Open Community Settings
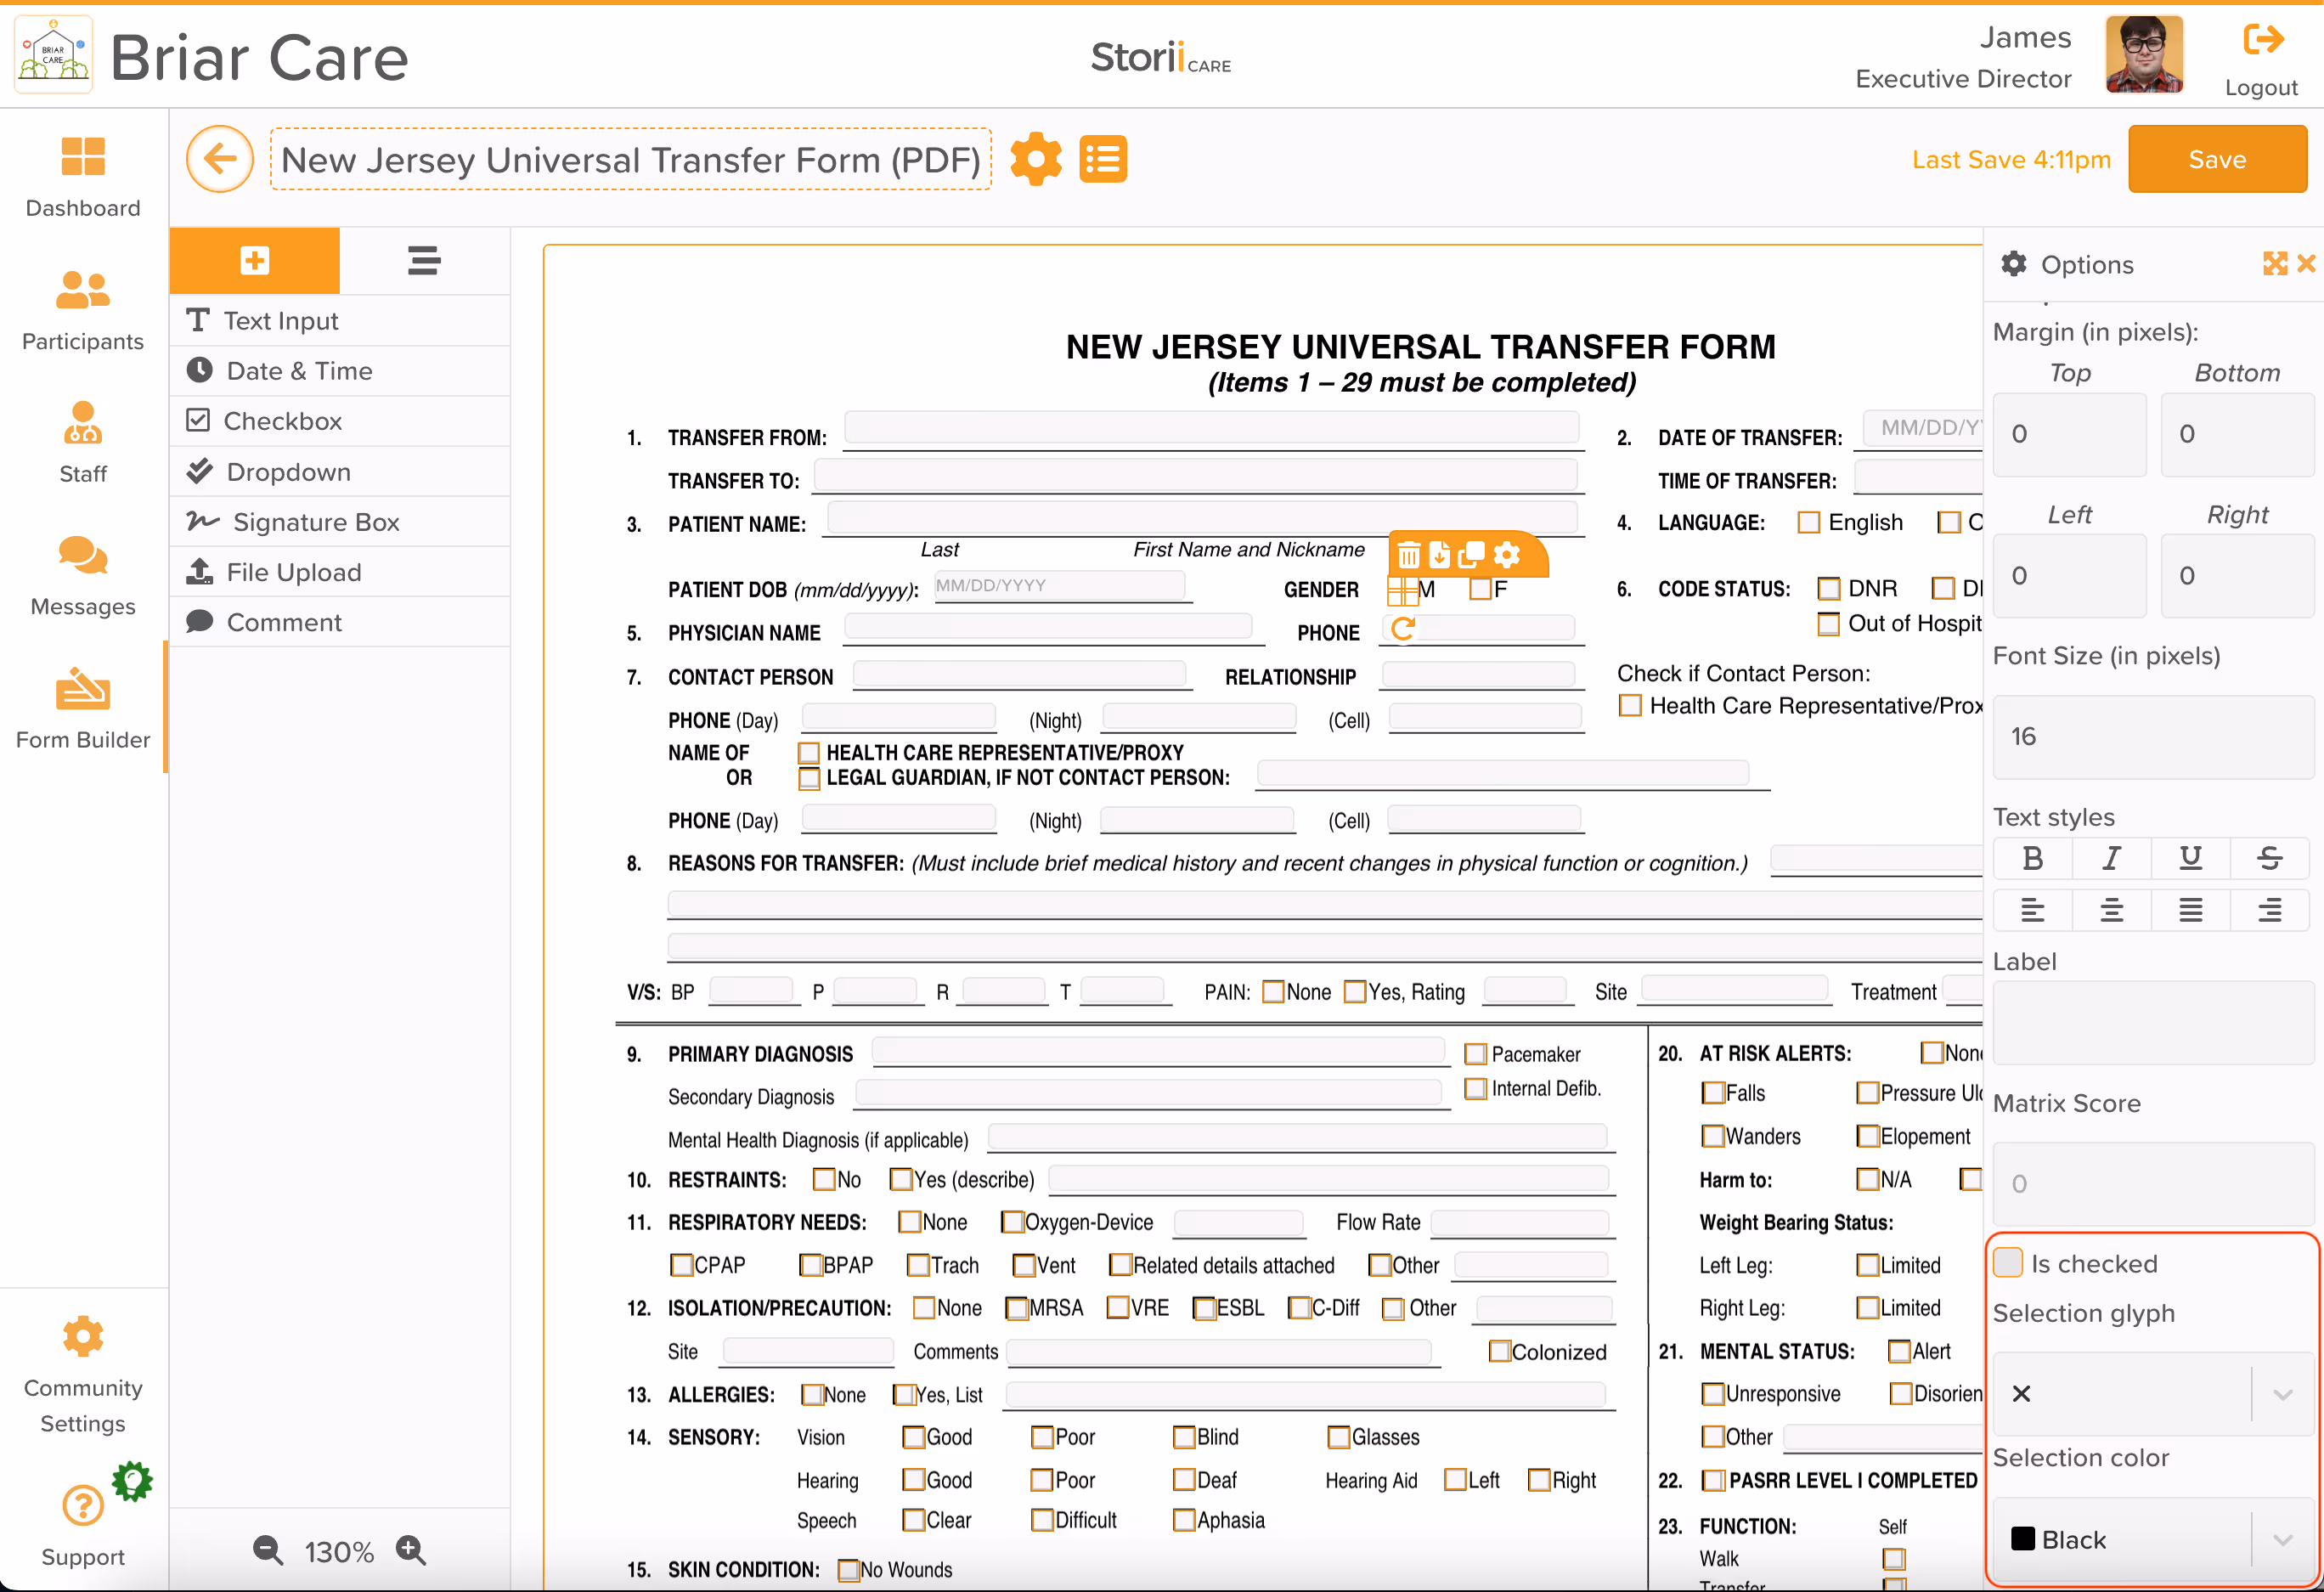 pos(83,1375)
